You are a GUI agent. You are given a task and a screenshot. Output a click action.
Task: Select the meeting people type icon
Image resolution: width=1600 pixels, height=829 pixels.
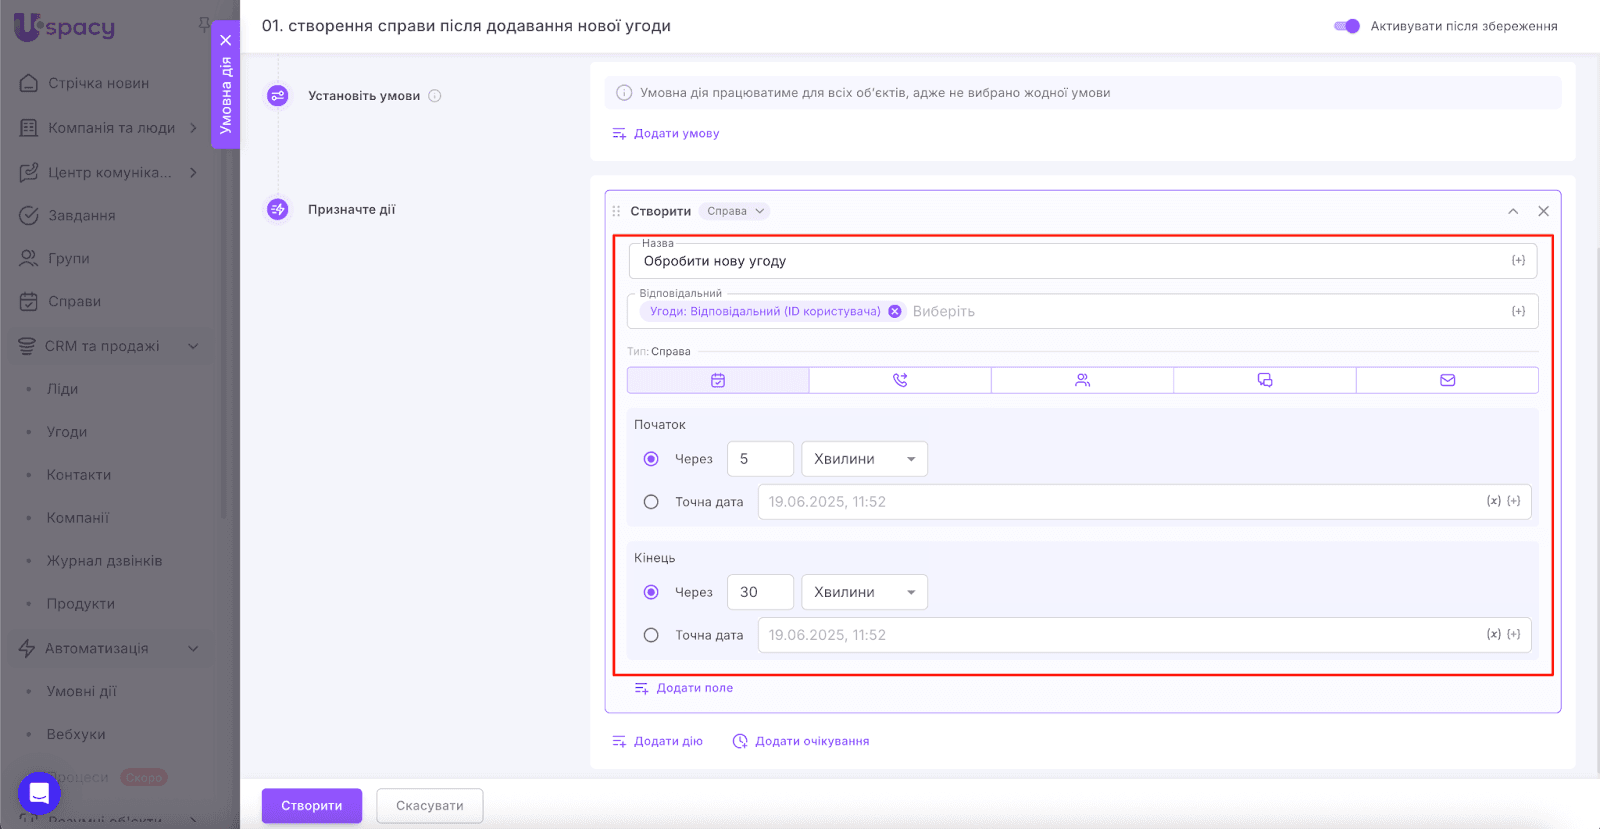pyautogui.click(x=1082, y=380)
